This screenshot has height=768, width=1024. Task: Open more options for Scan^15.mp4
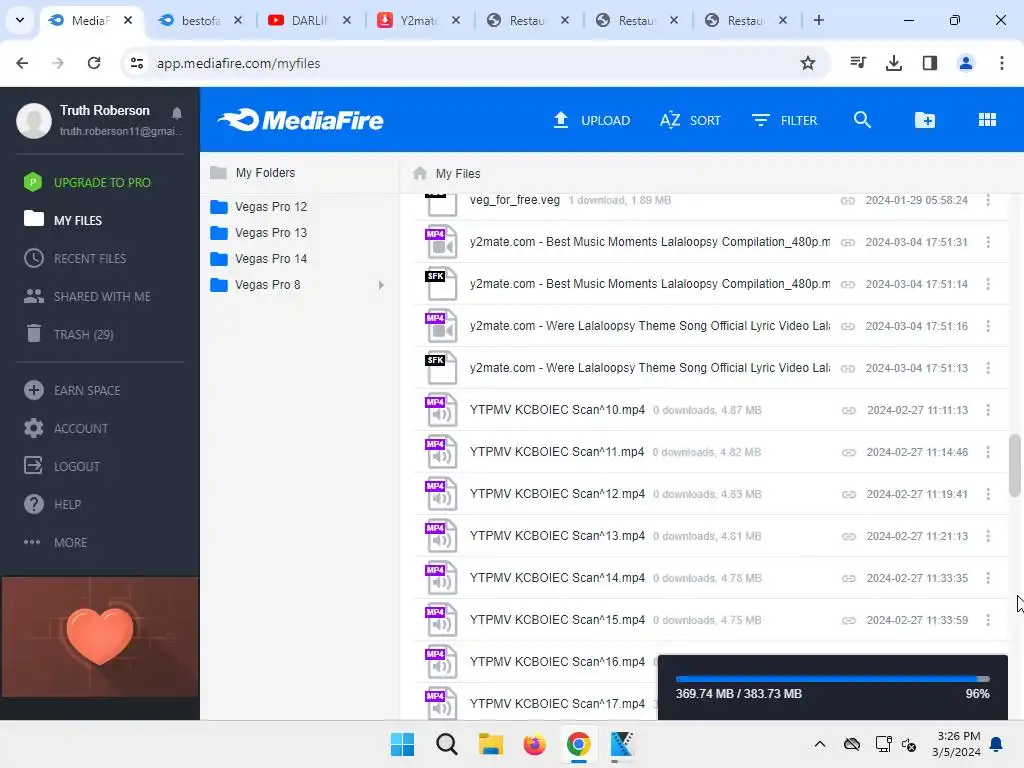[988, 620]
